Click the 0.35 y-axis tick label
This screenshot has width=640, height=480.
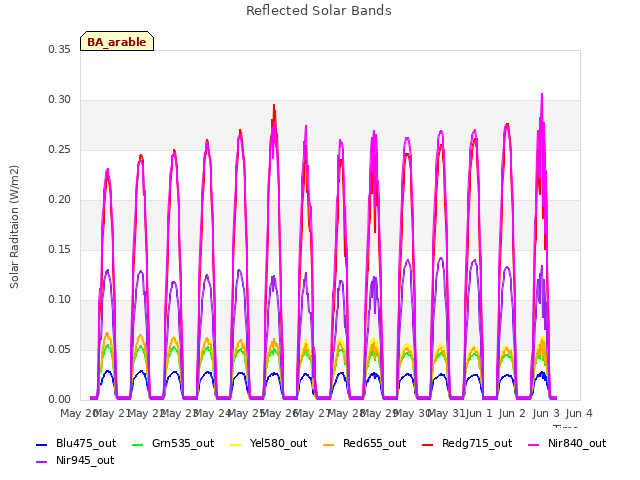pyautogui.click(x=60, y=50)
